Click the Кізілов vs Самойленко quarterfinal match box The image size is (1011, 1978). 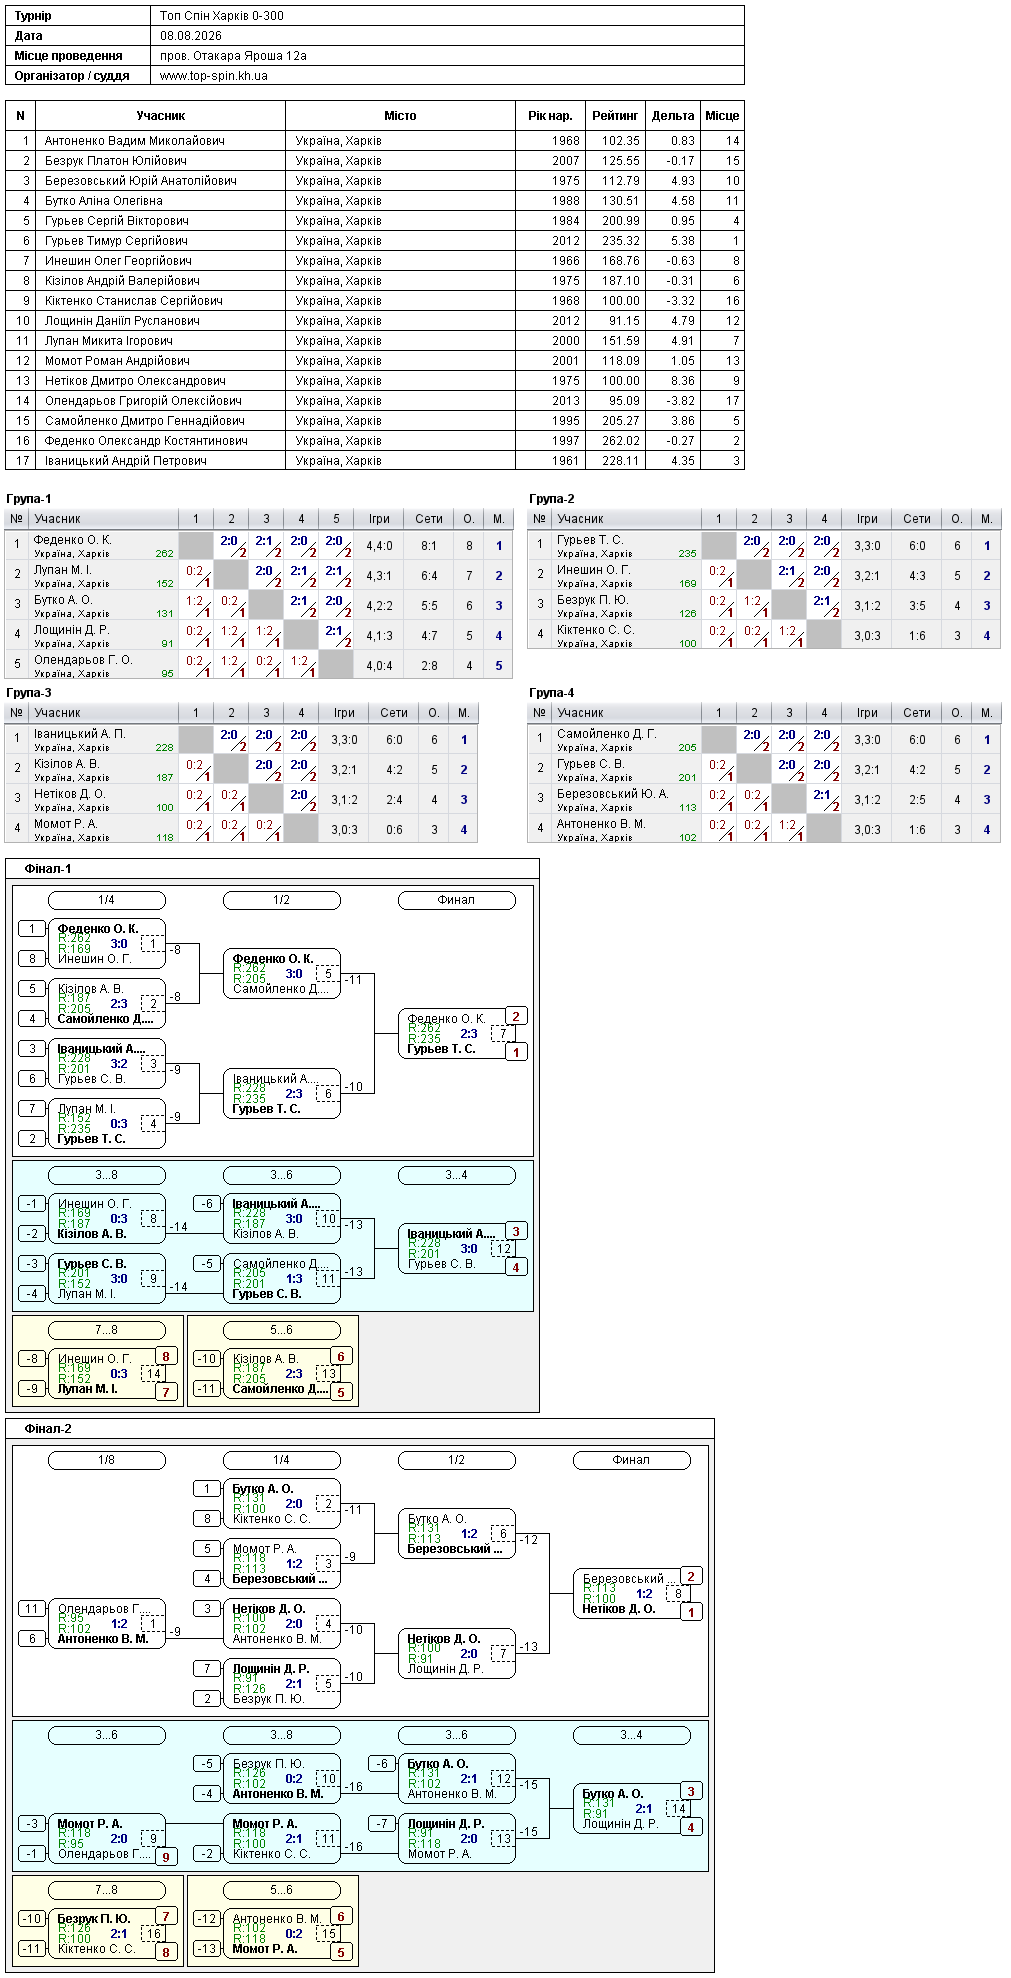107,1004
